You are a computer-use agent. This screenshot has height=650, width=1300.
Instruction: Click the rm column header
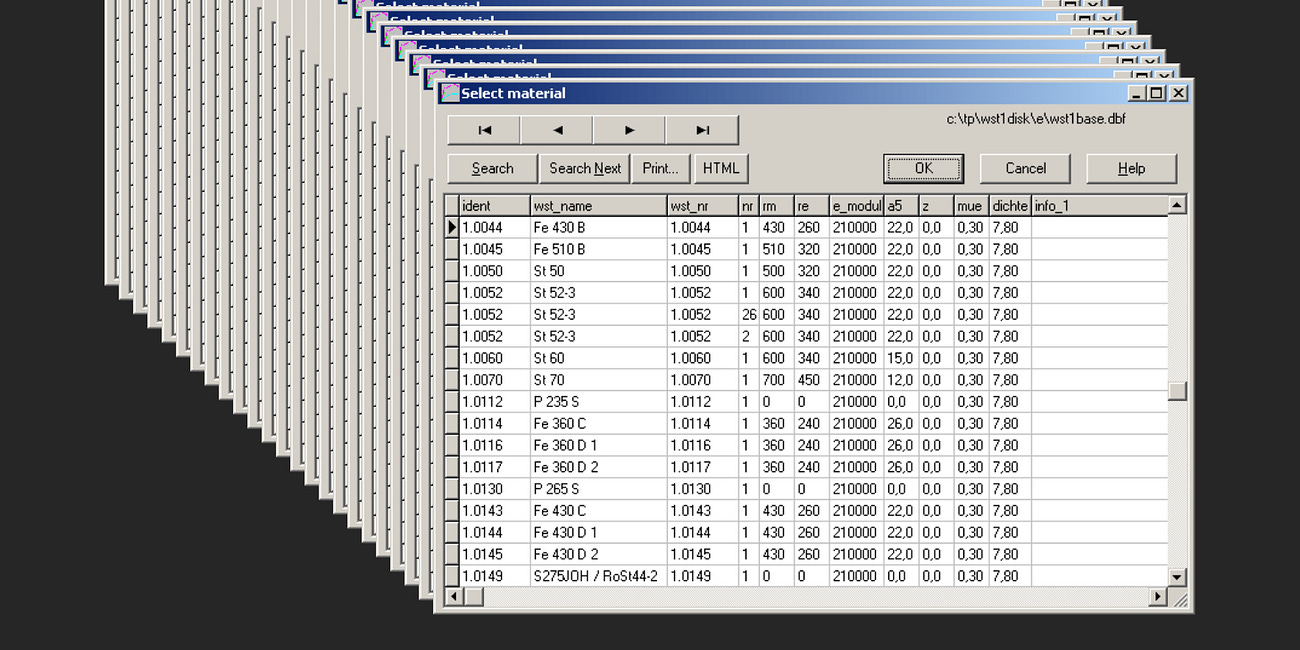[777, 206]
